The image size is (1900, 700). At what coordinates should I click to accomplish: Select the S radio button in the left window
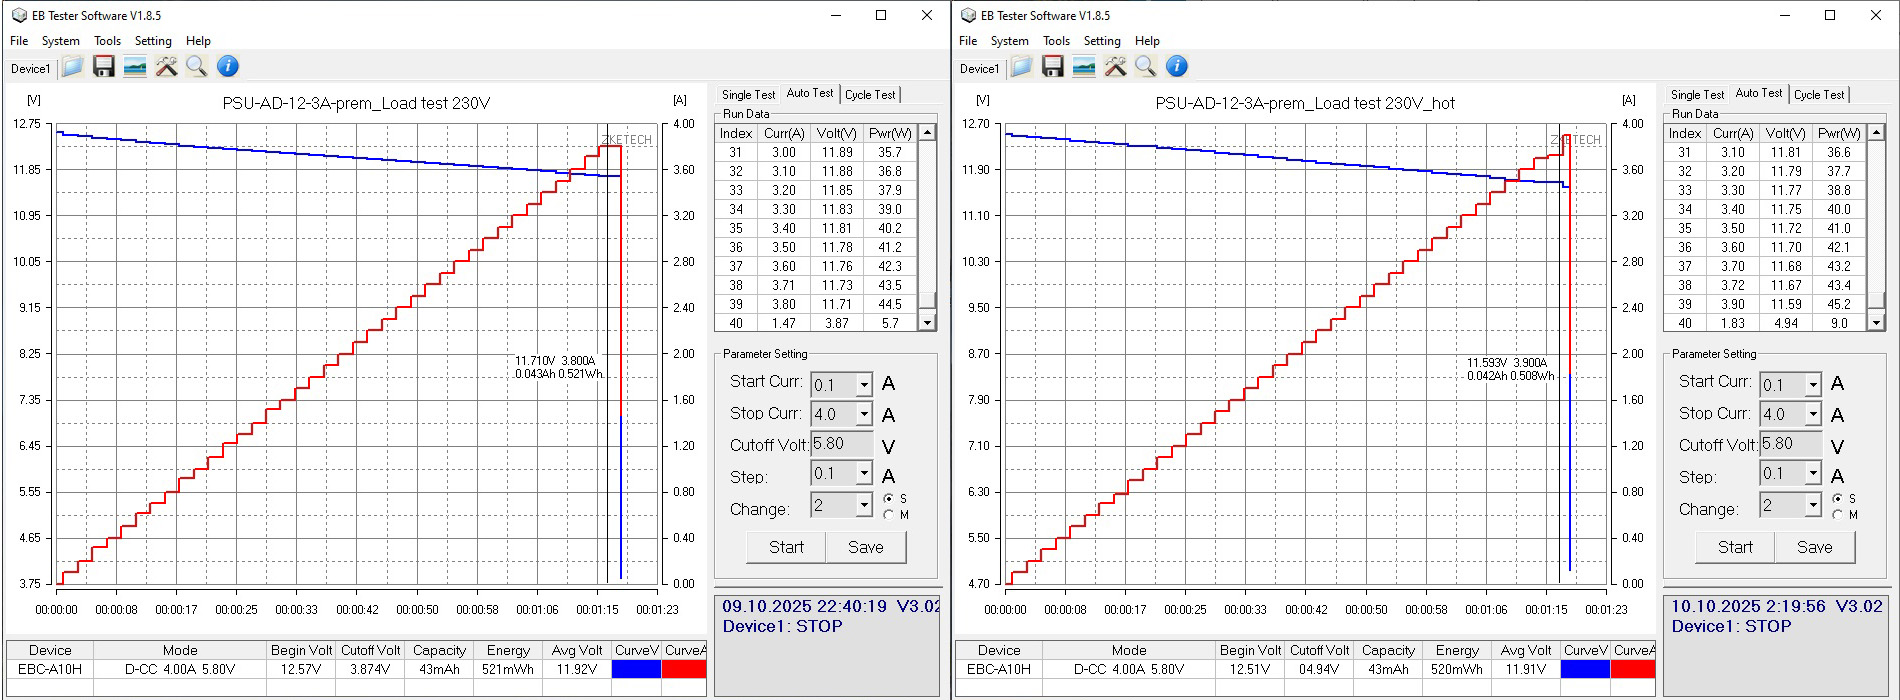coord(889,498)
